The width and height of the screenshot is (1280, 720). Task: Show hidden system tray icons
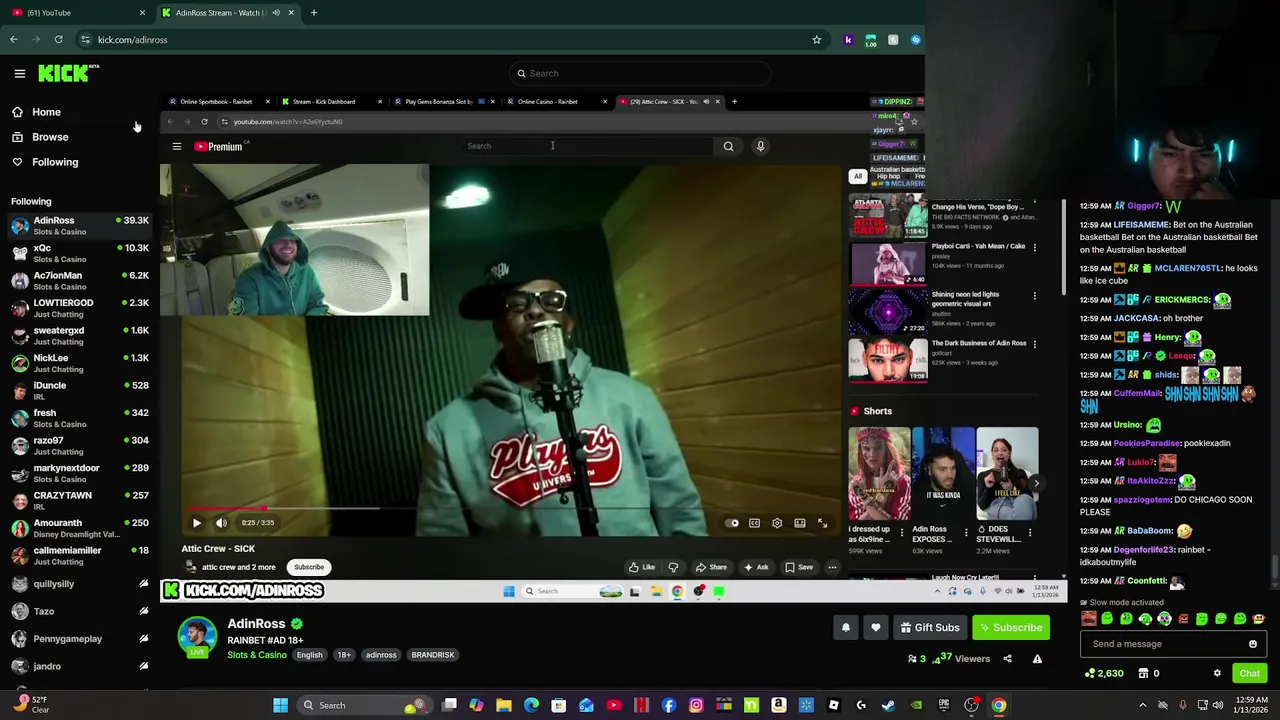coord(1143,705)
